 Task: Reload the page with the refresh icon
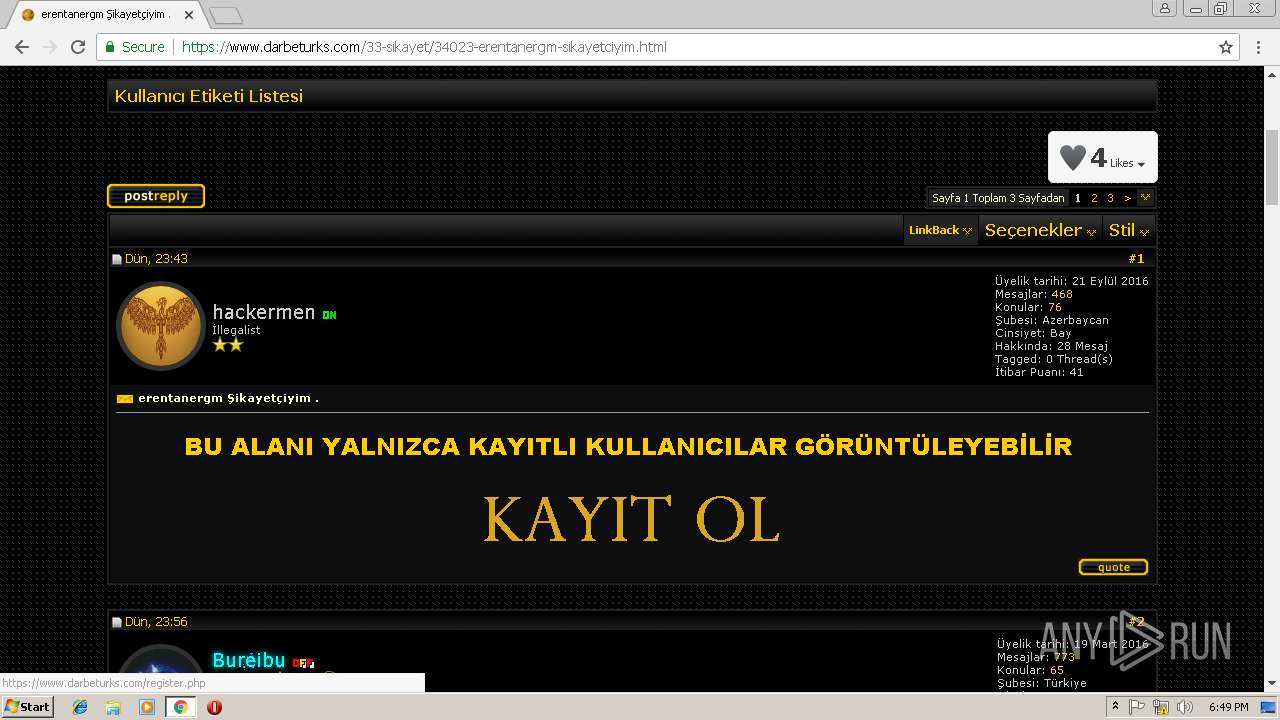click(77, 47)
